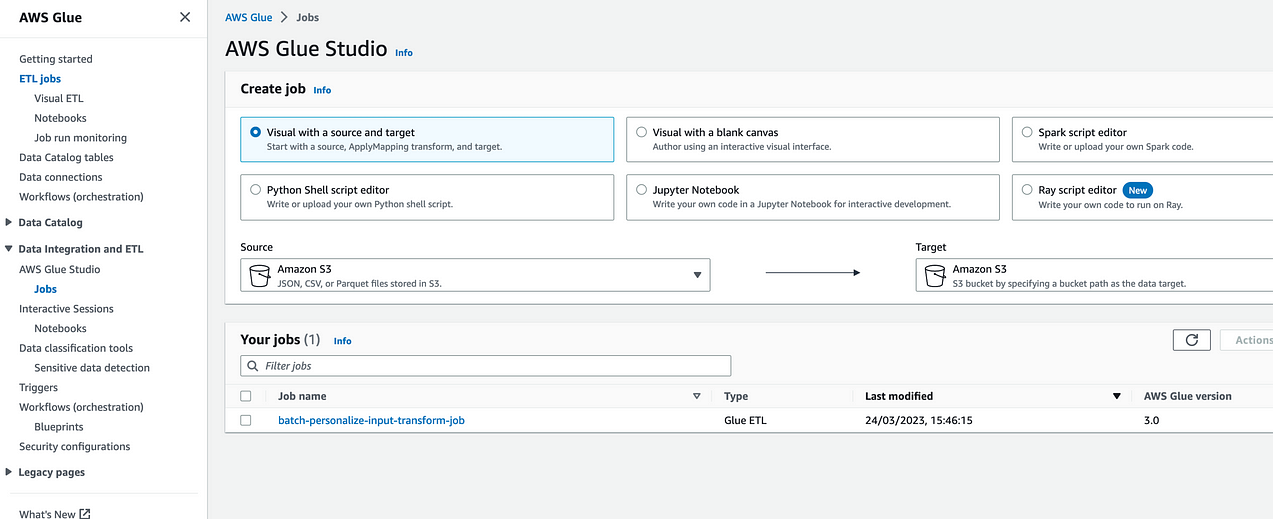Choose Python Shell script editor radio

(256, 189)
